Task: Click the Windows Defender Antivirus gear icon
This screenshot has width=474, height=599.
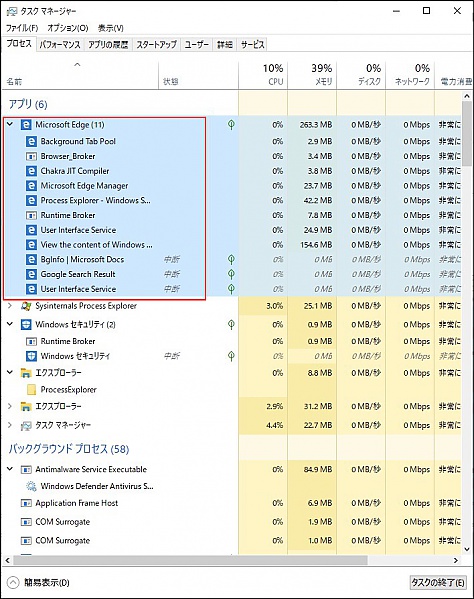Action: (31, 486)
